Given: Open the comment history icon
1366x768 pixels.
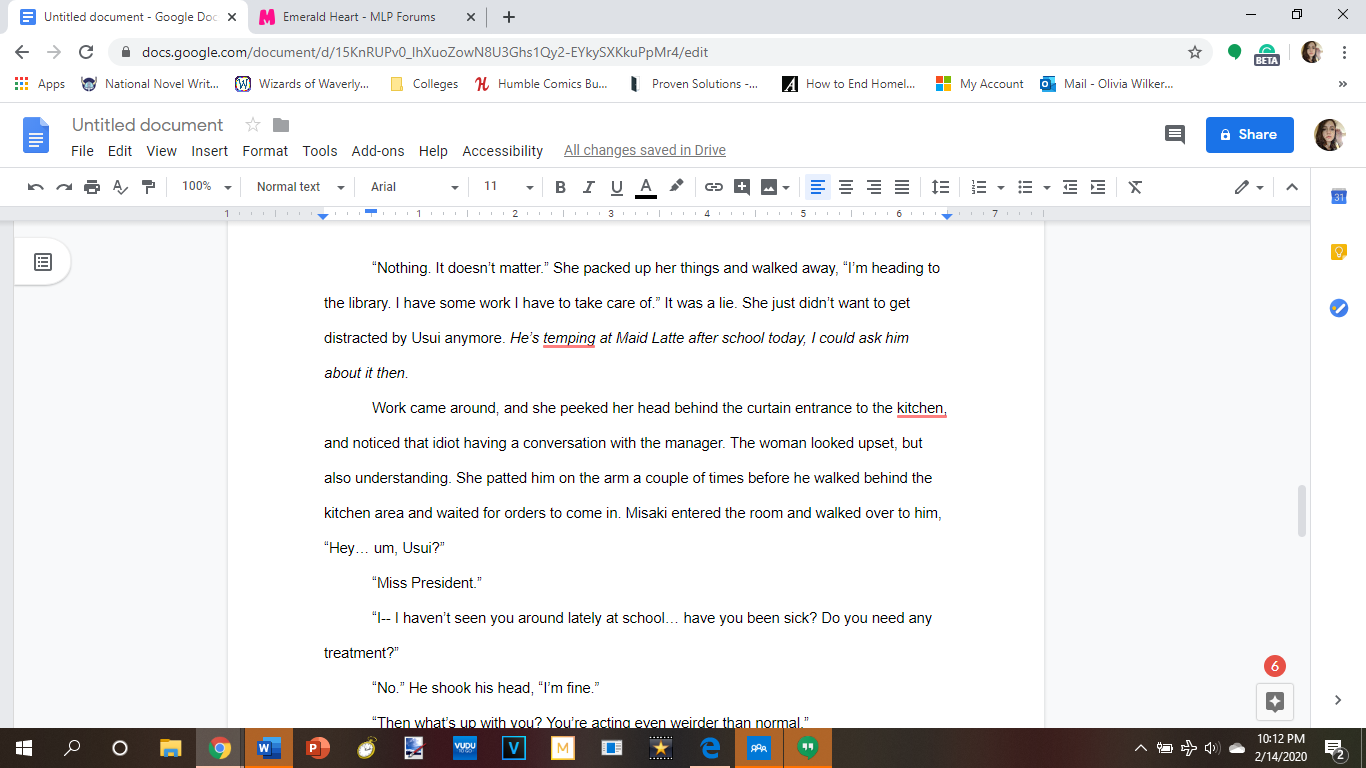Looking at the screenshot, I should pos(1175,135).
